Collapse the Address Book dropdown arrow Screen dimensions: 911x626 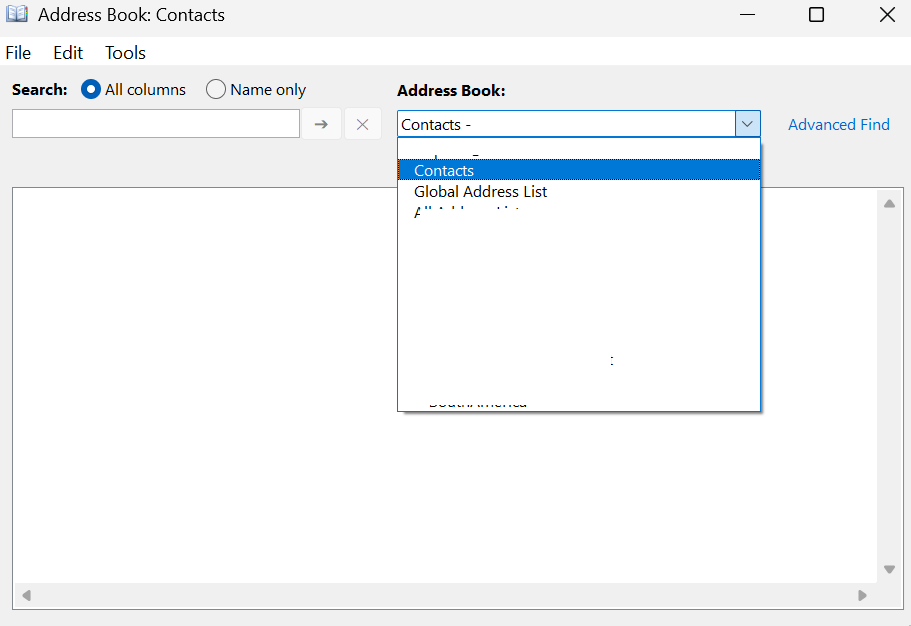[x=747, y=124]
